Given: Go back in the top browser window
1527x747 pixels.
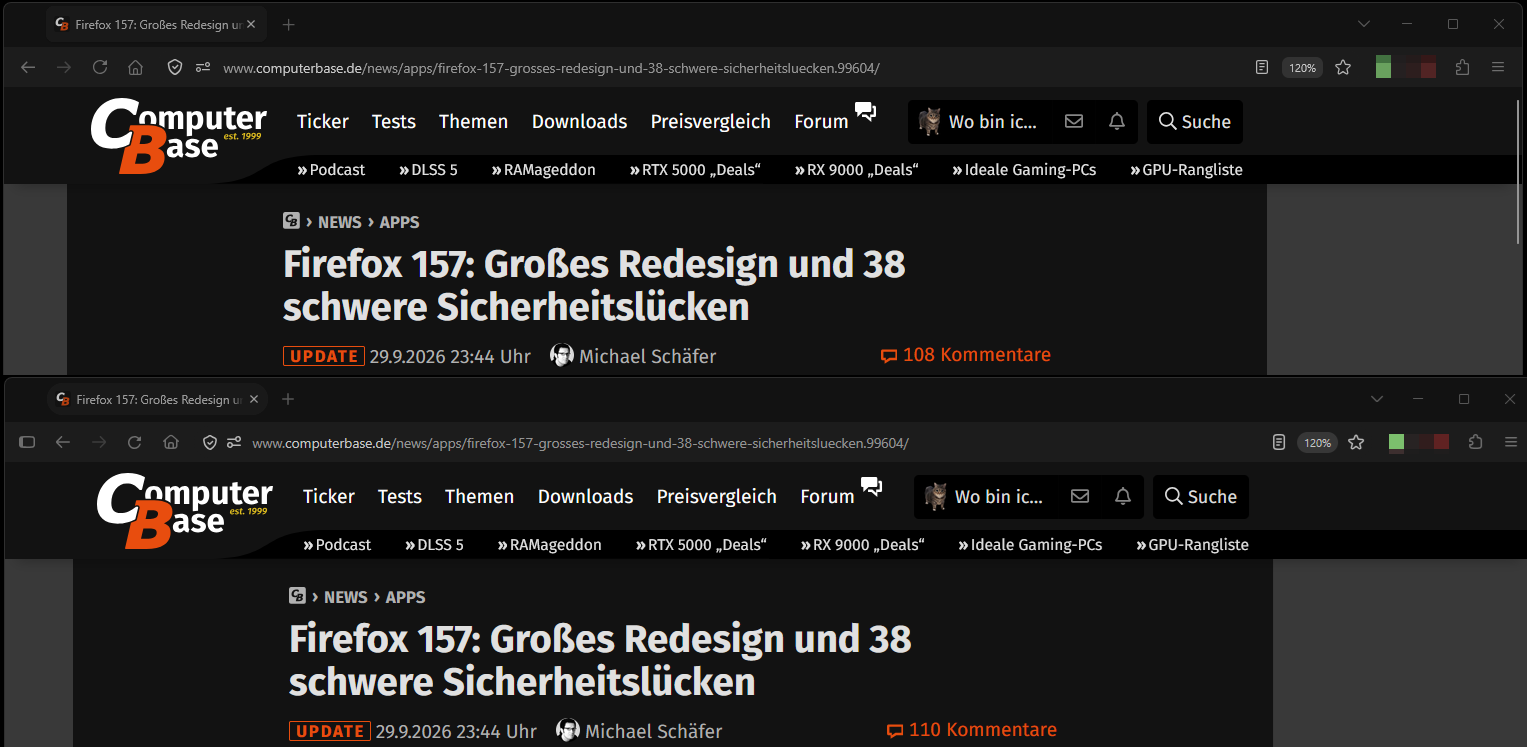Looking at the screenshot, I should point(28,67).
